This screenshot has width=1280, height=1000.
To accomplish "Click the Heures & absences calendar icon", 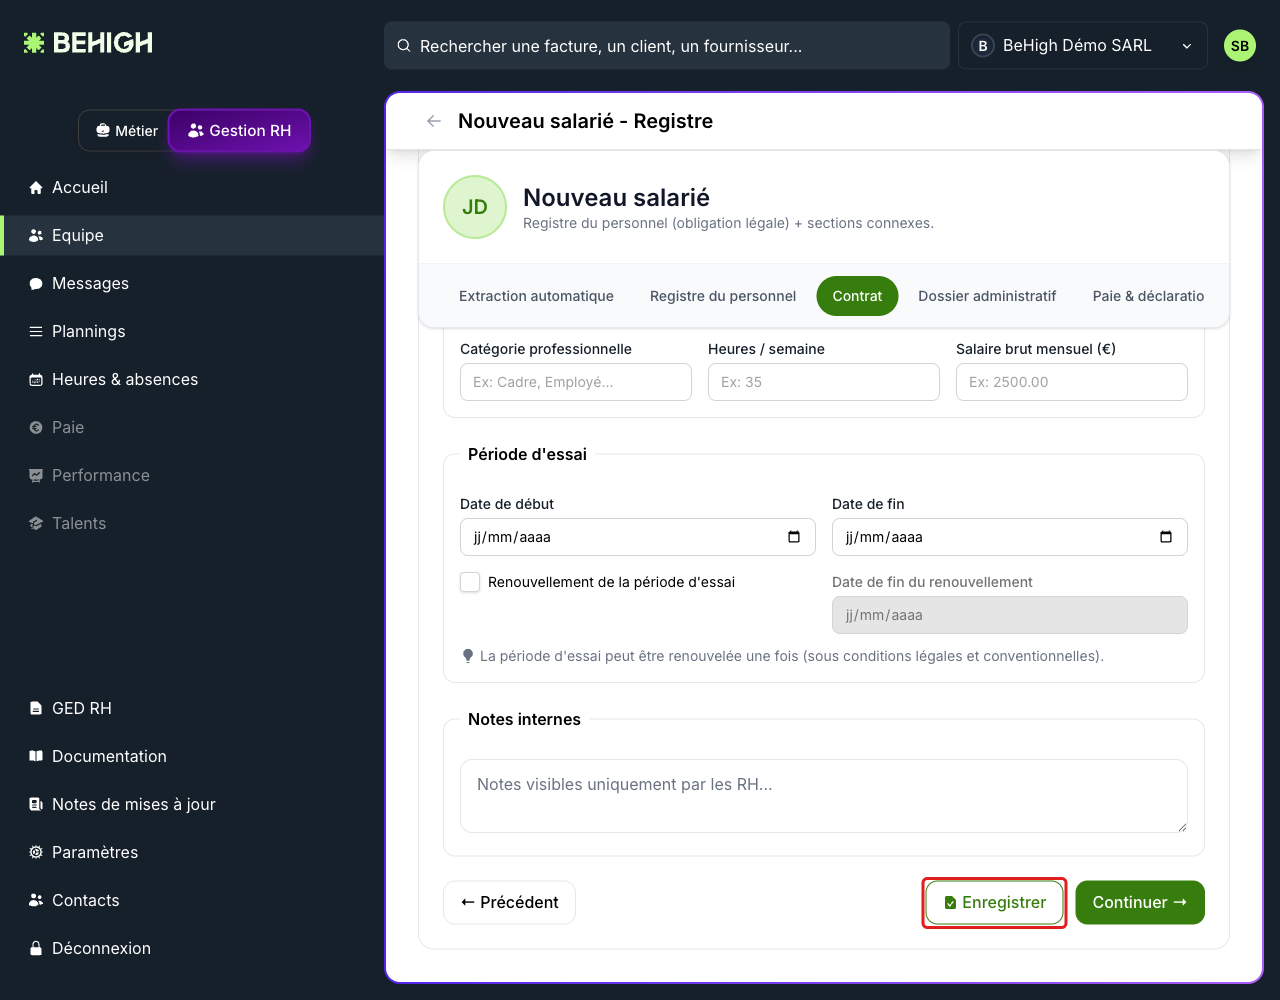I will pos(36,379).
